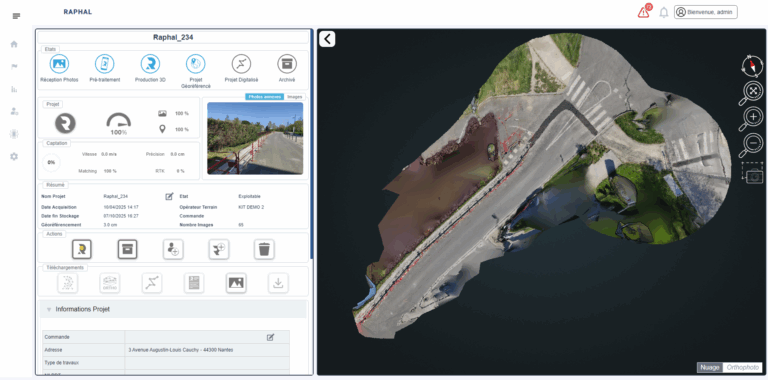Click the storage end date 07/10/2025 16:27

tap(121, 216)
